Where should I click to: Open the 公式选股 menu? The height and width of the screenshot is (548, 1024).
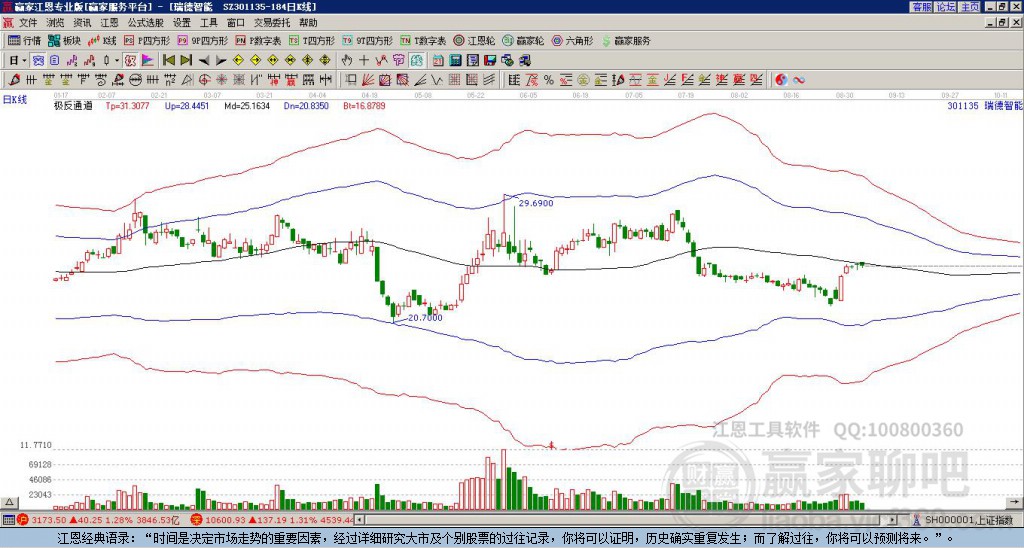pos(146,23)
